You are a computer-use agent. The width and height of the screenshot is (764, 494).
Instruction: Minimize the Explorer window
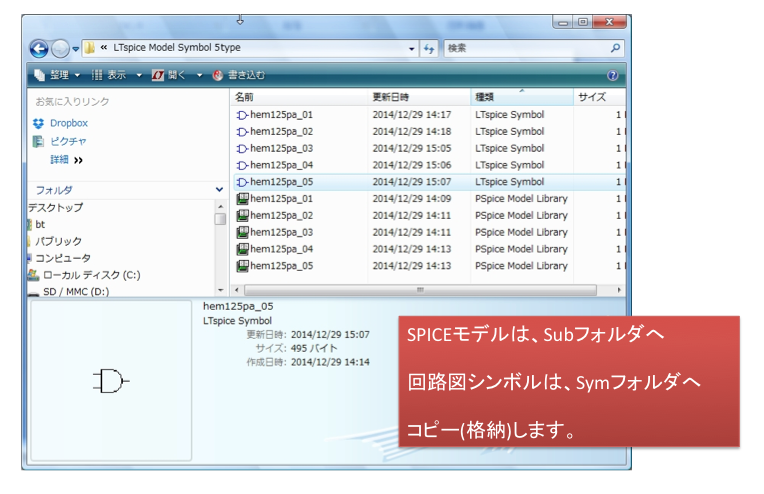(563, 22)
